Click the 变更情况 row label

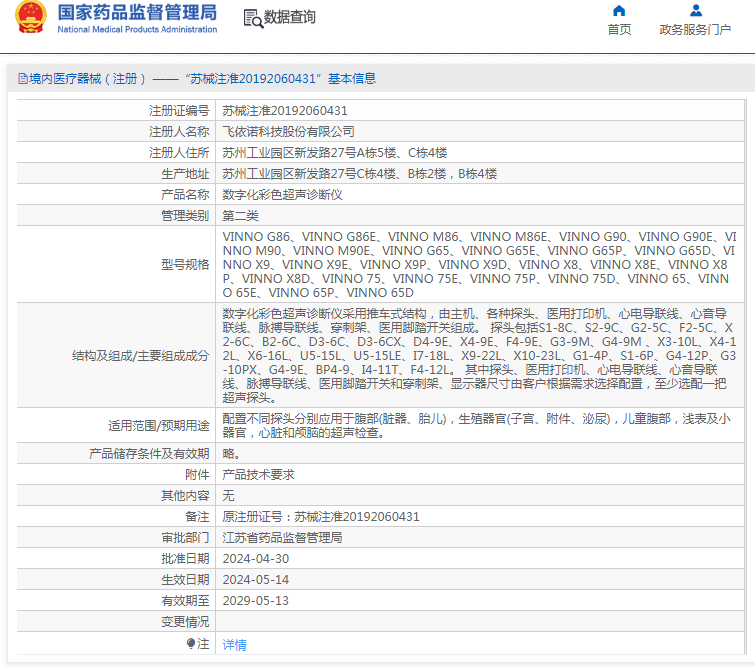[x=185, y=622]
